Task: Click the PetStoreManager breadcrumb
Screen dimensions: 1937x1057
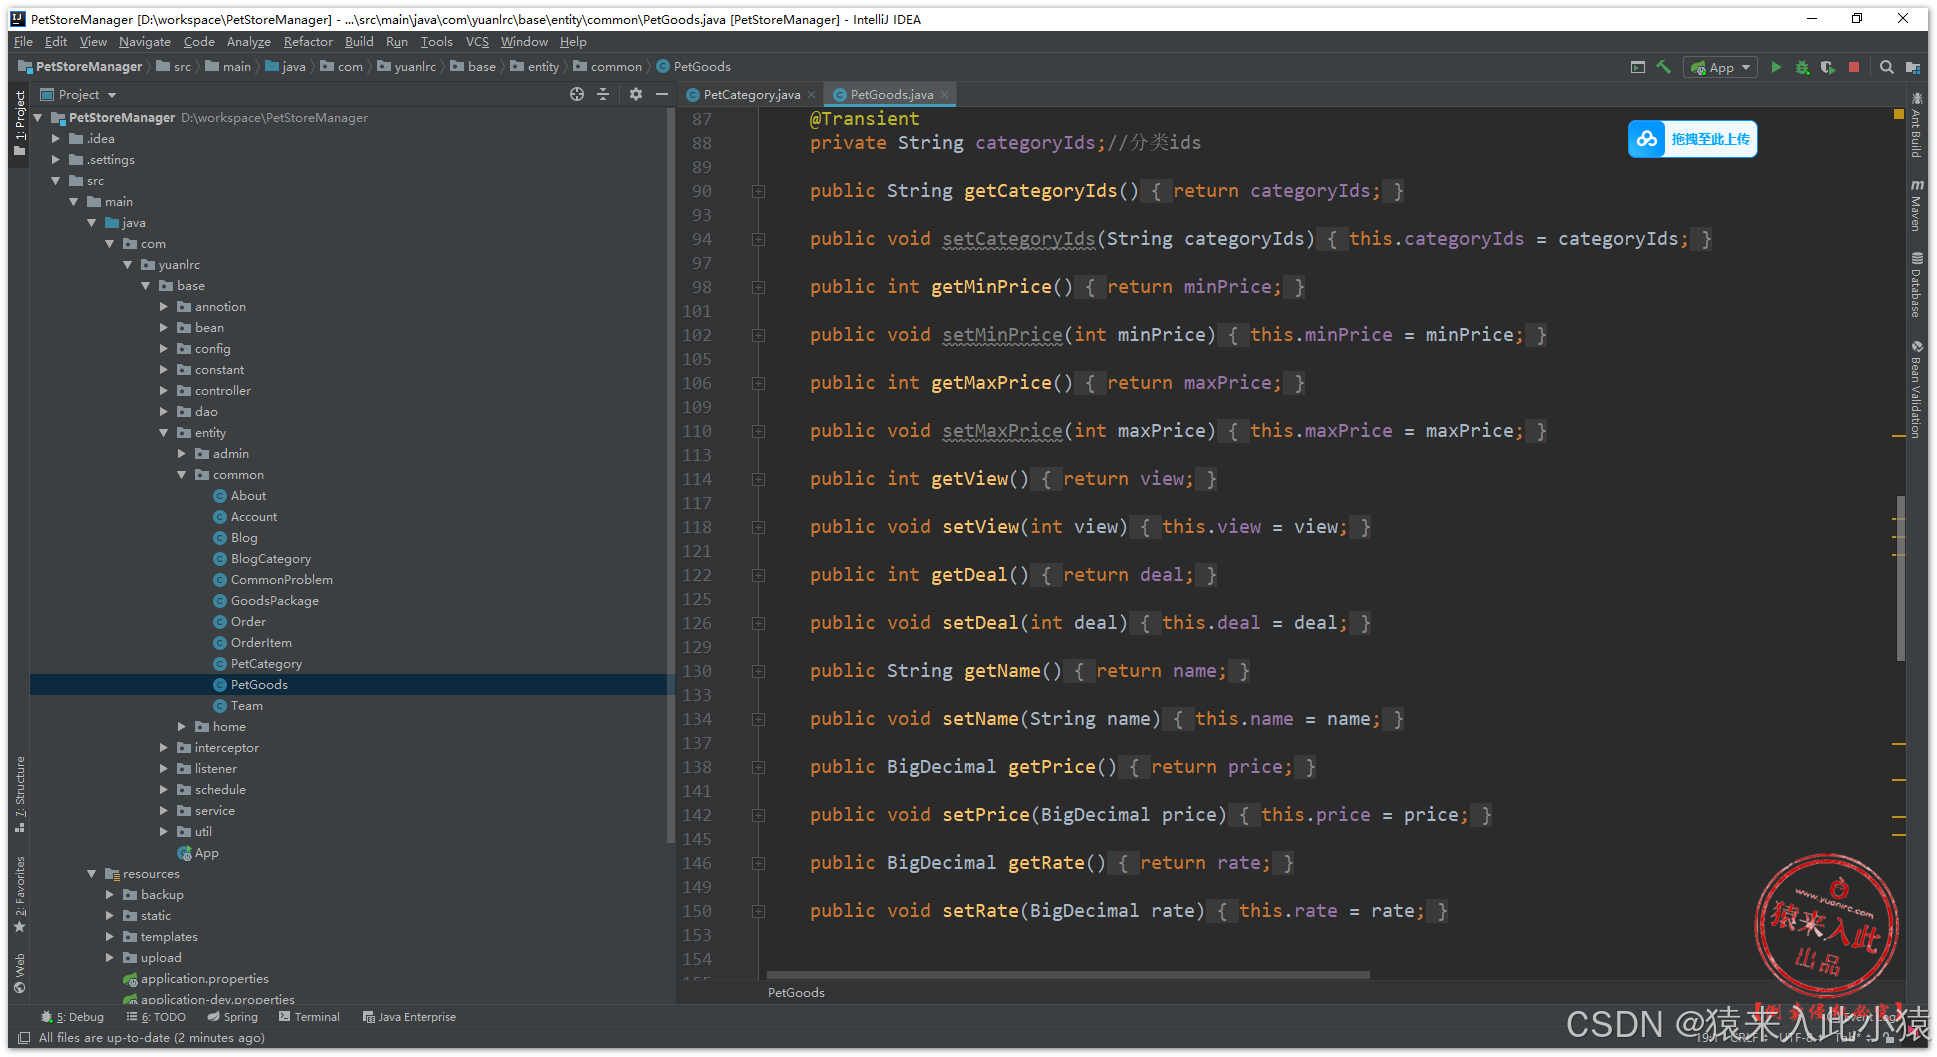Action: [89, 67]
